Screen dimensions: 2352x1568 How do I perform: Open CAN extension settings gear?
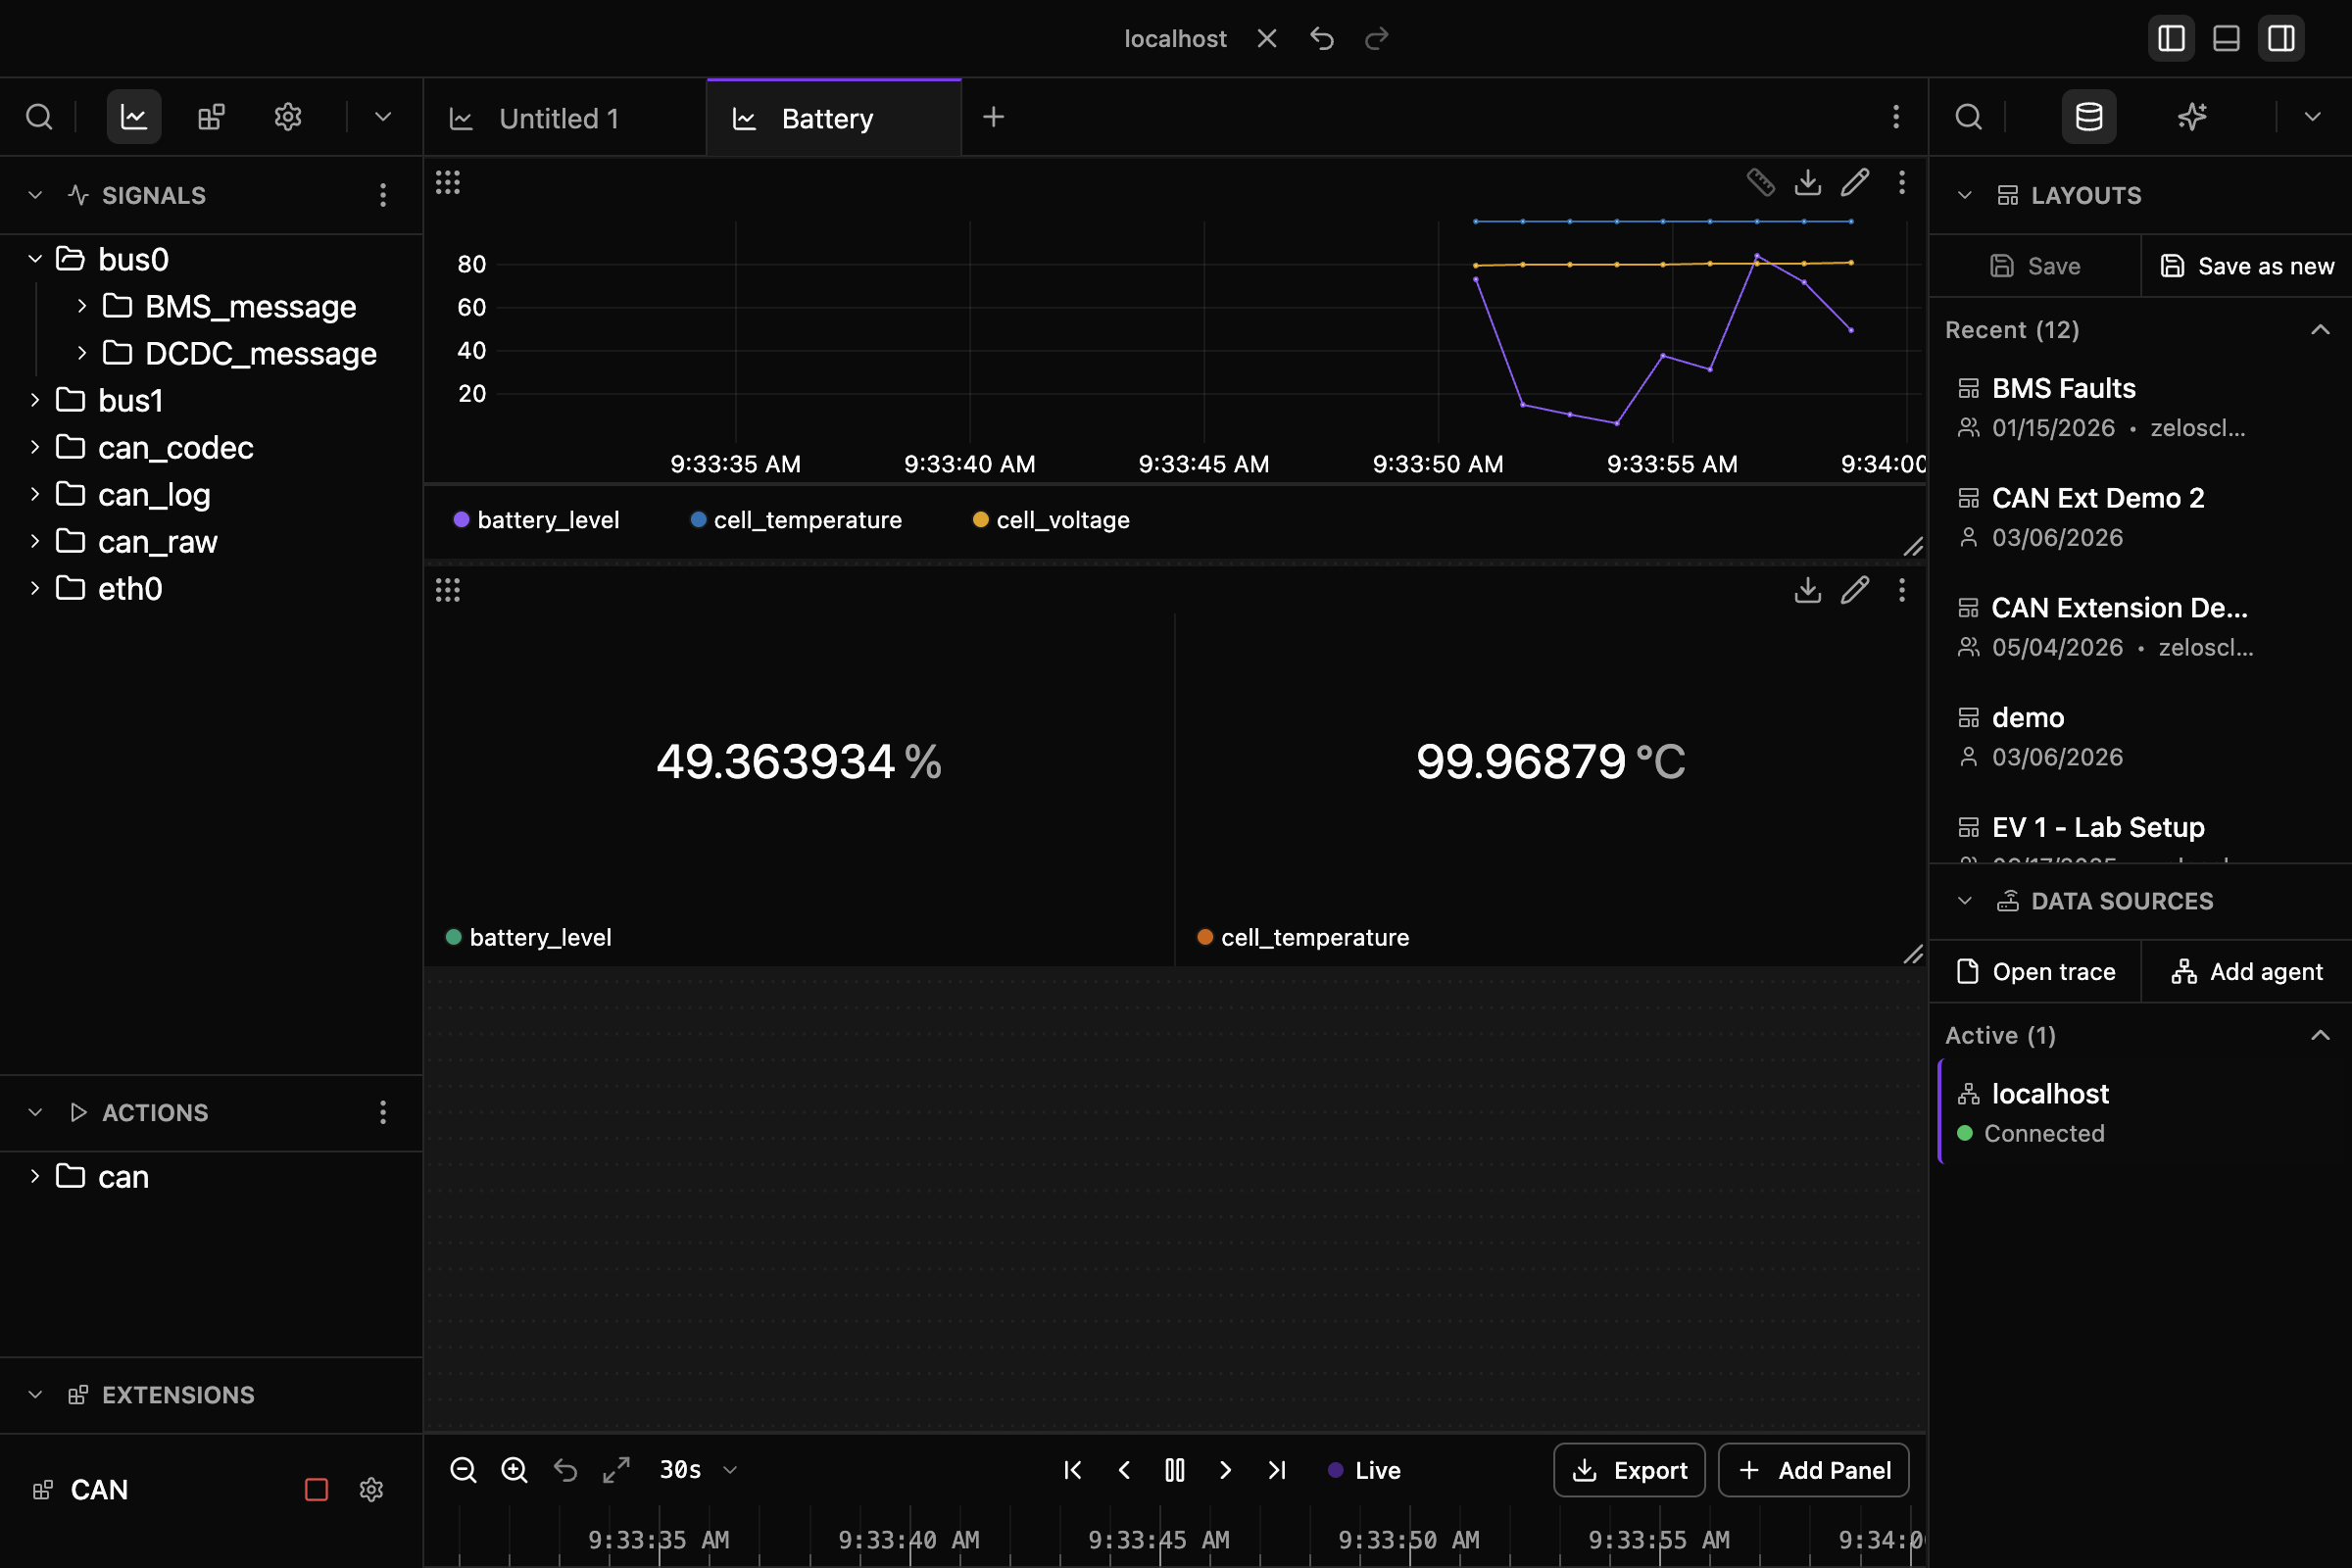point(371,1490)
